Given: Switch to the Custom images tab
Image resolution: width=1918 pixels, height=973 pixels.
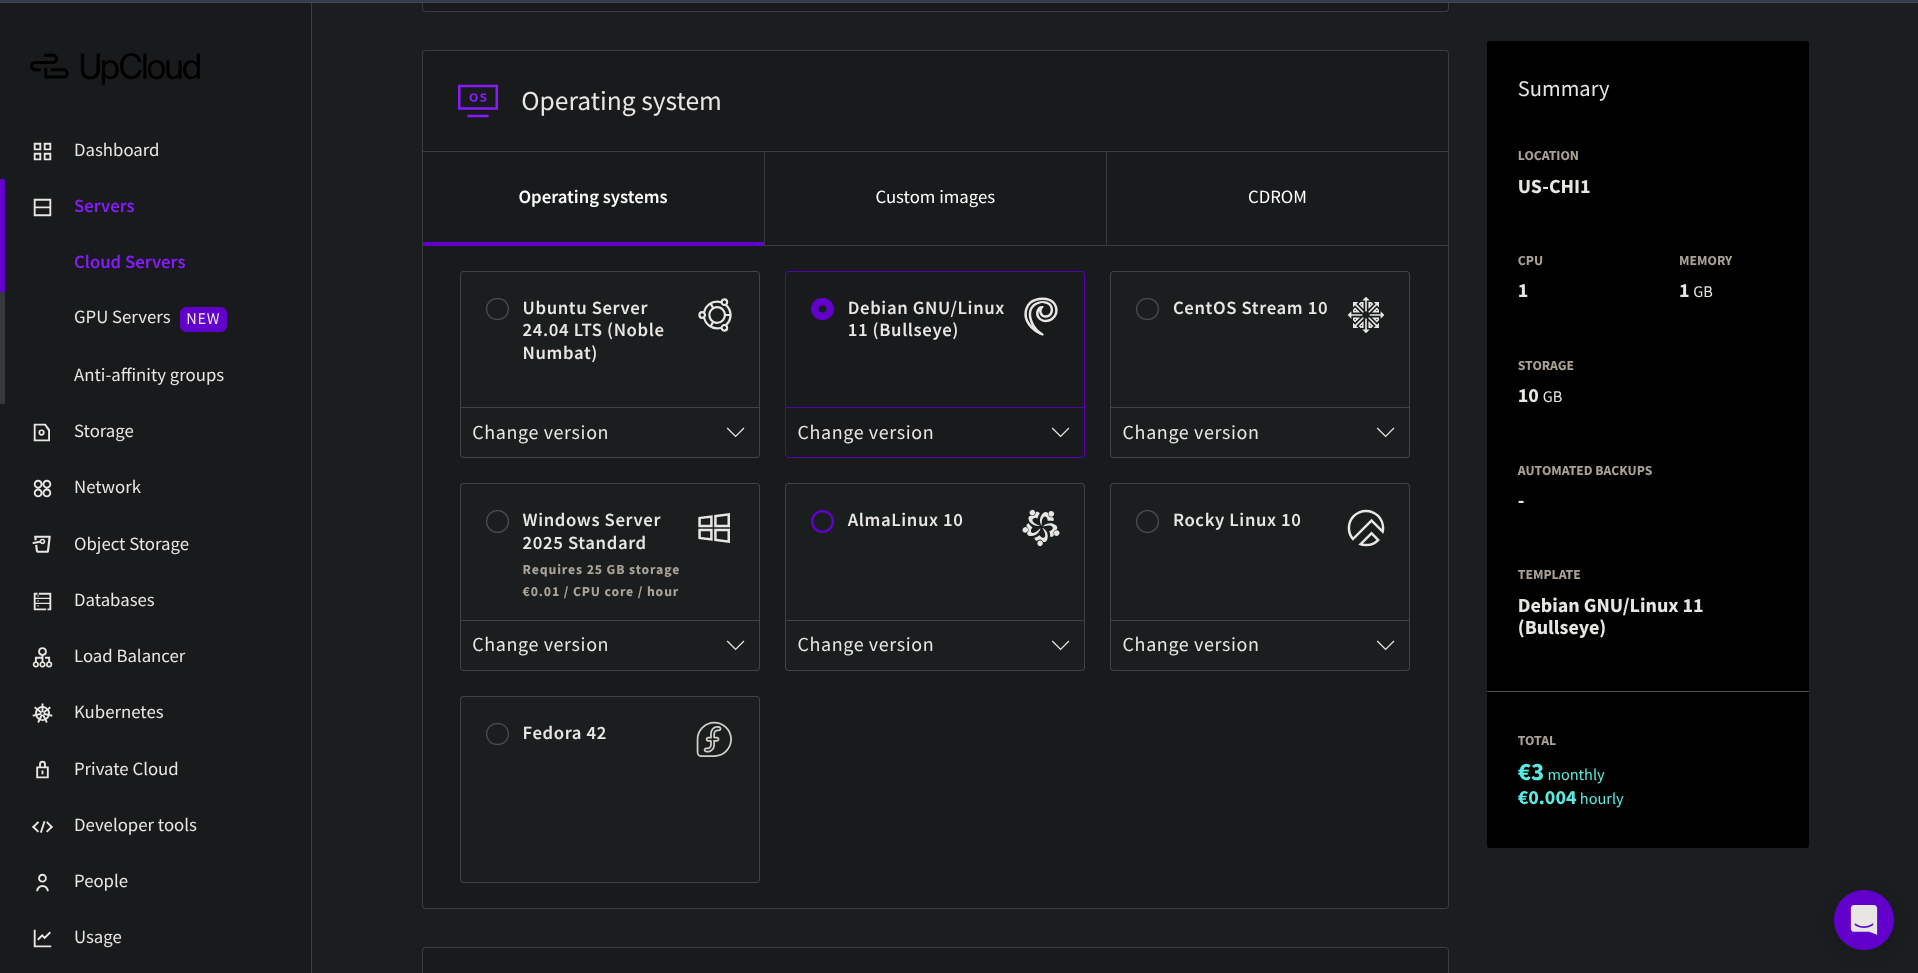Looking at the screenshot, I should tap(935, 198).
